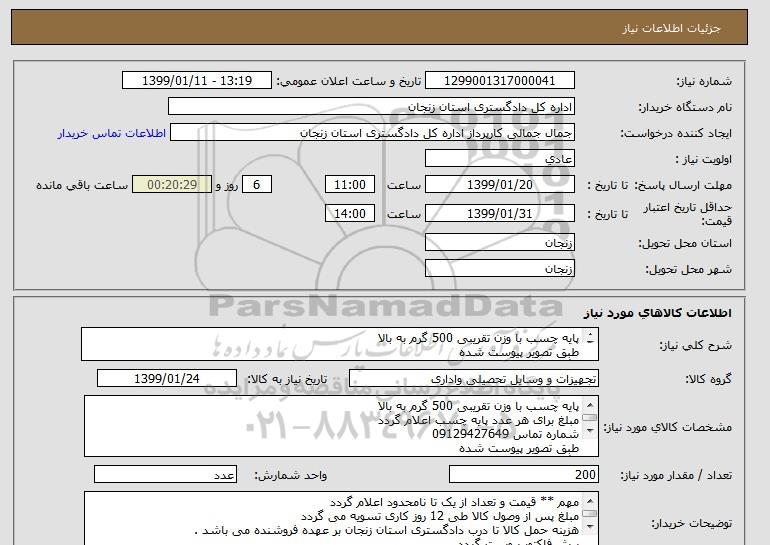Click the label توضیحات خریدار

[x=691, y=524]
